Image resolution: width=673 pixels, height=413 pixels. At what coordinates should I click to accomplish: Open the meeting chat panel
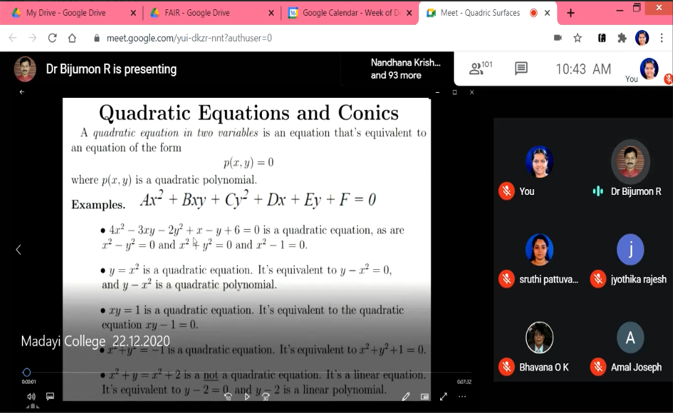[521, 69]
